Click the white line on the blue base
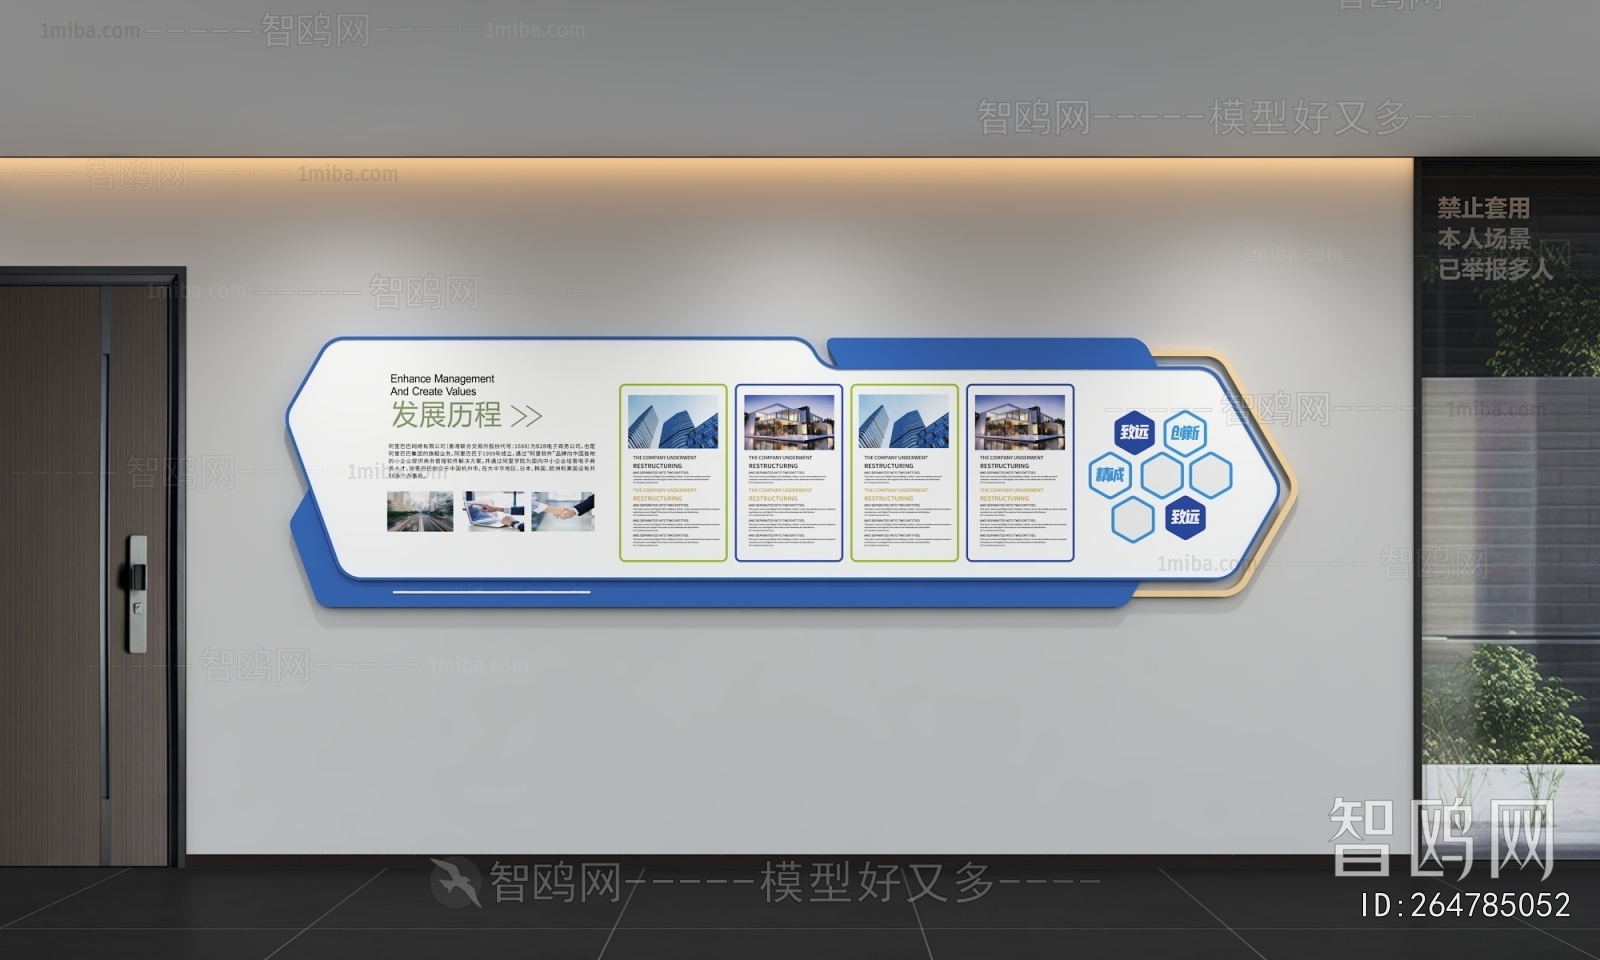 coord(491,591)
